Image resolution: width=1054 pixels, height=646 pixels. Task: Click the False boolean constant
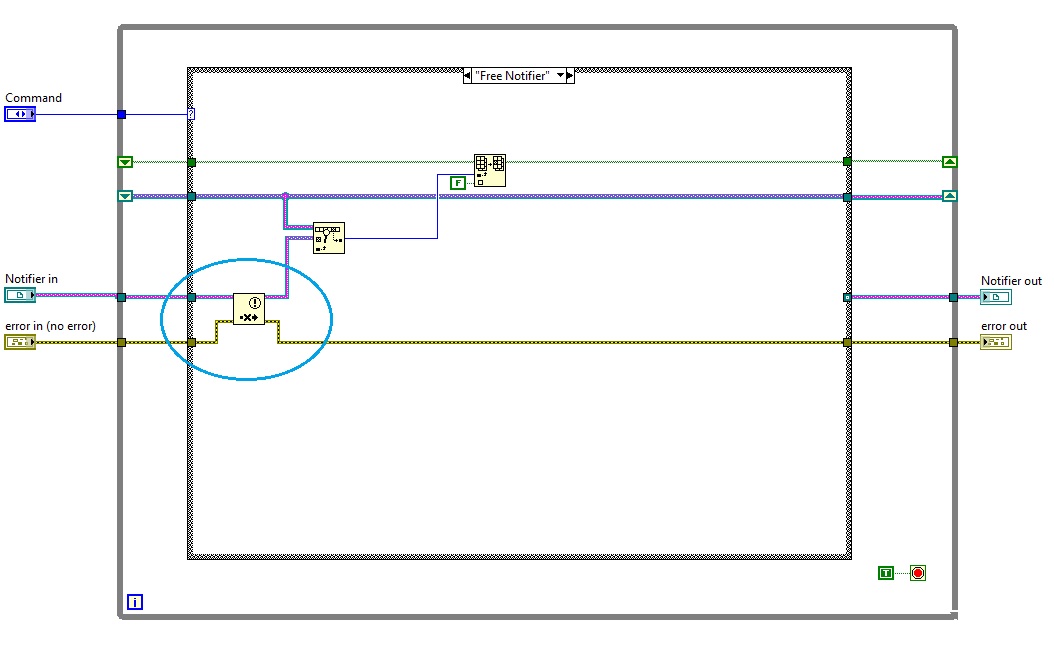(x=458, y=183)
